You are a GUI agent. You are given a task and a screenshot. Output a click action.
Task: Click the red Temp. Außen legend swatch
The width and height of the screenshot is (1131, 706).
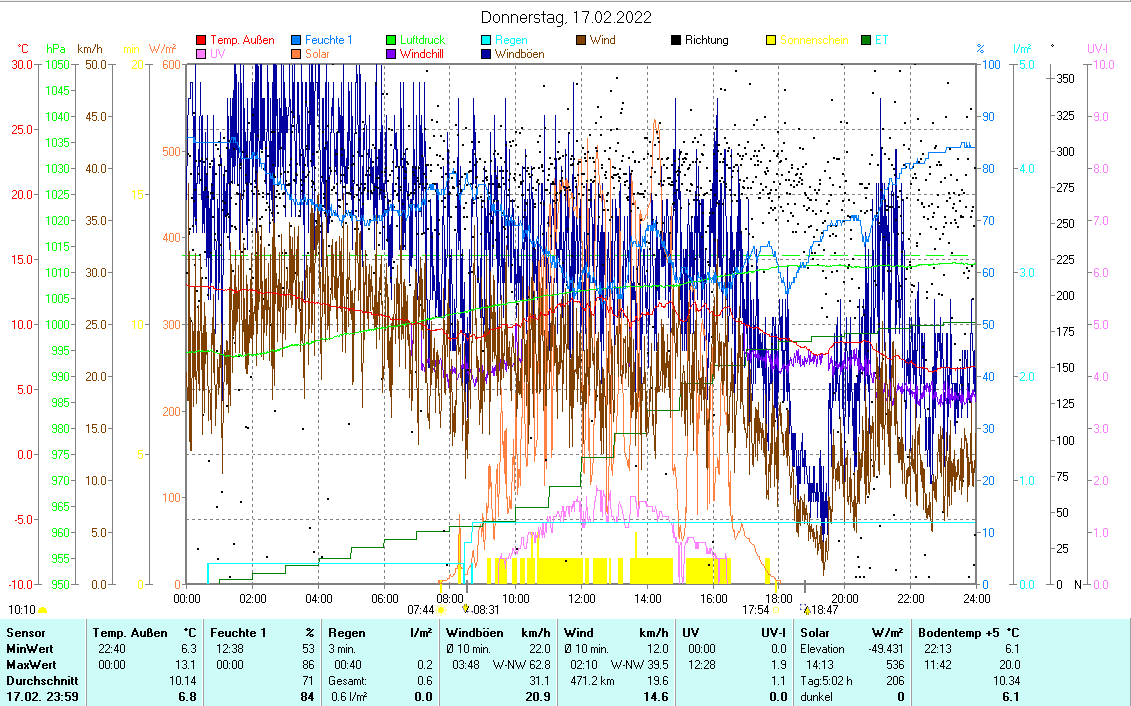pyautogui.click(x=201, y=41)
